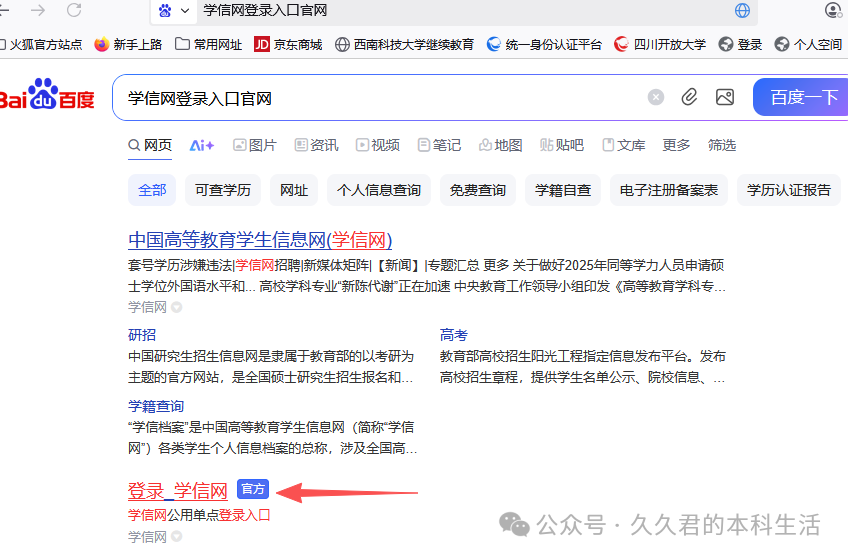Open the 火狐官方站点 bookmark
This screenshot has height=559, width=848.
point(41,44)
